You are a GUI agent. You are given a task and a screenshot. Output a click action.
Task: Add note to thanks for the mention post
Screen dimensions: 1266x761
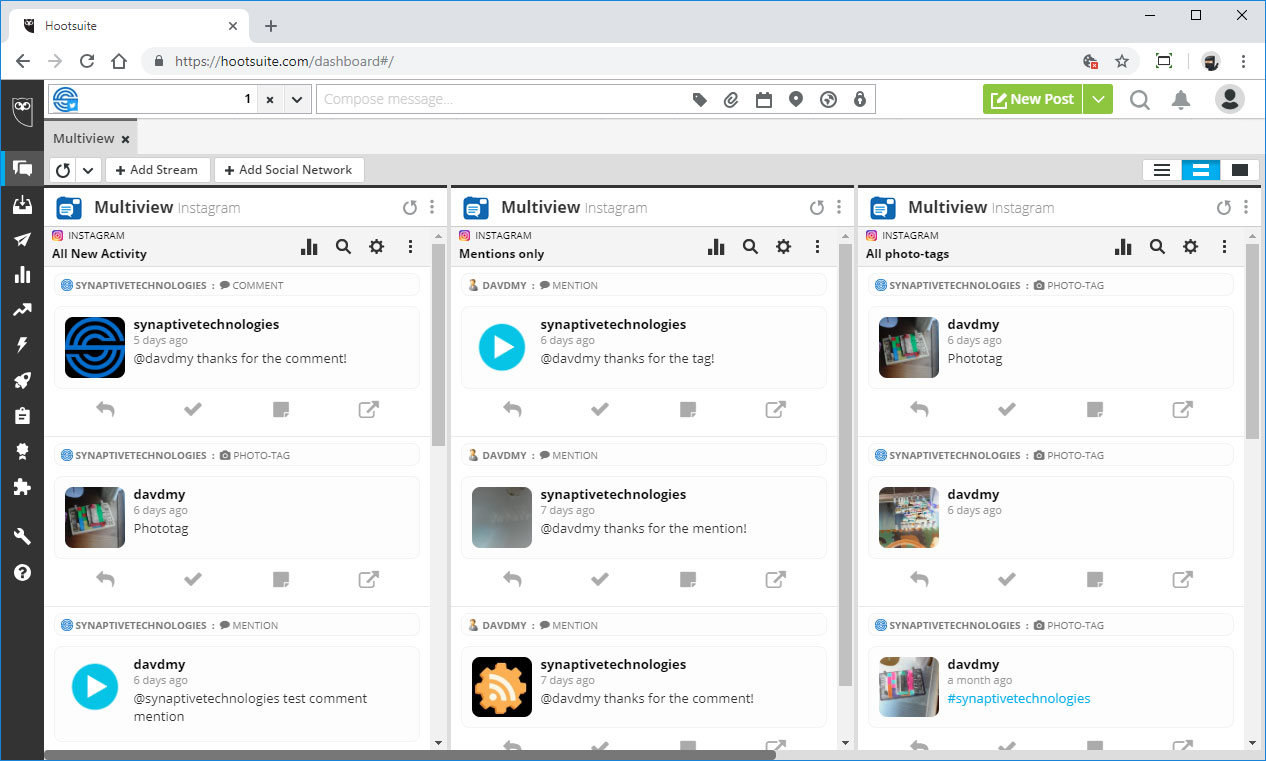pos(688,578)
